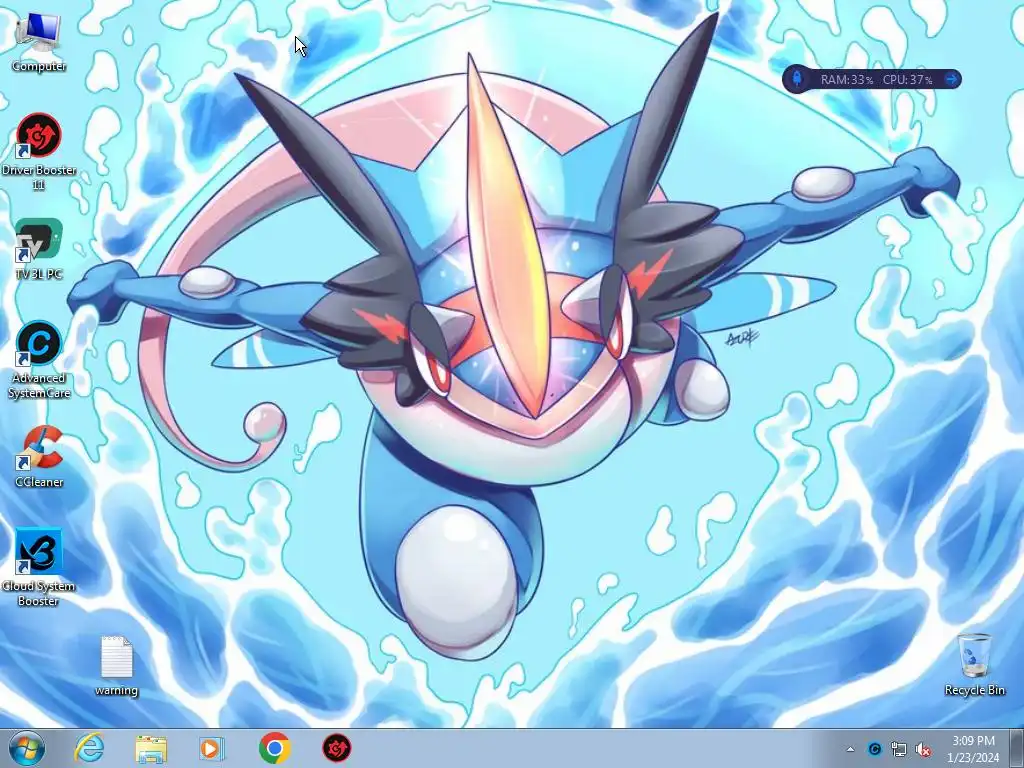Open Driver Booster from the taskbar
The height and width of the screenshot is (768, 1024).
(x=336, y=748)
